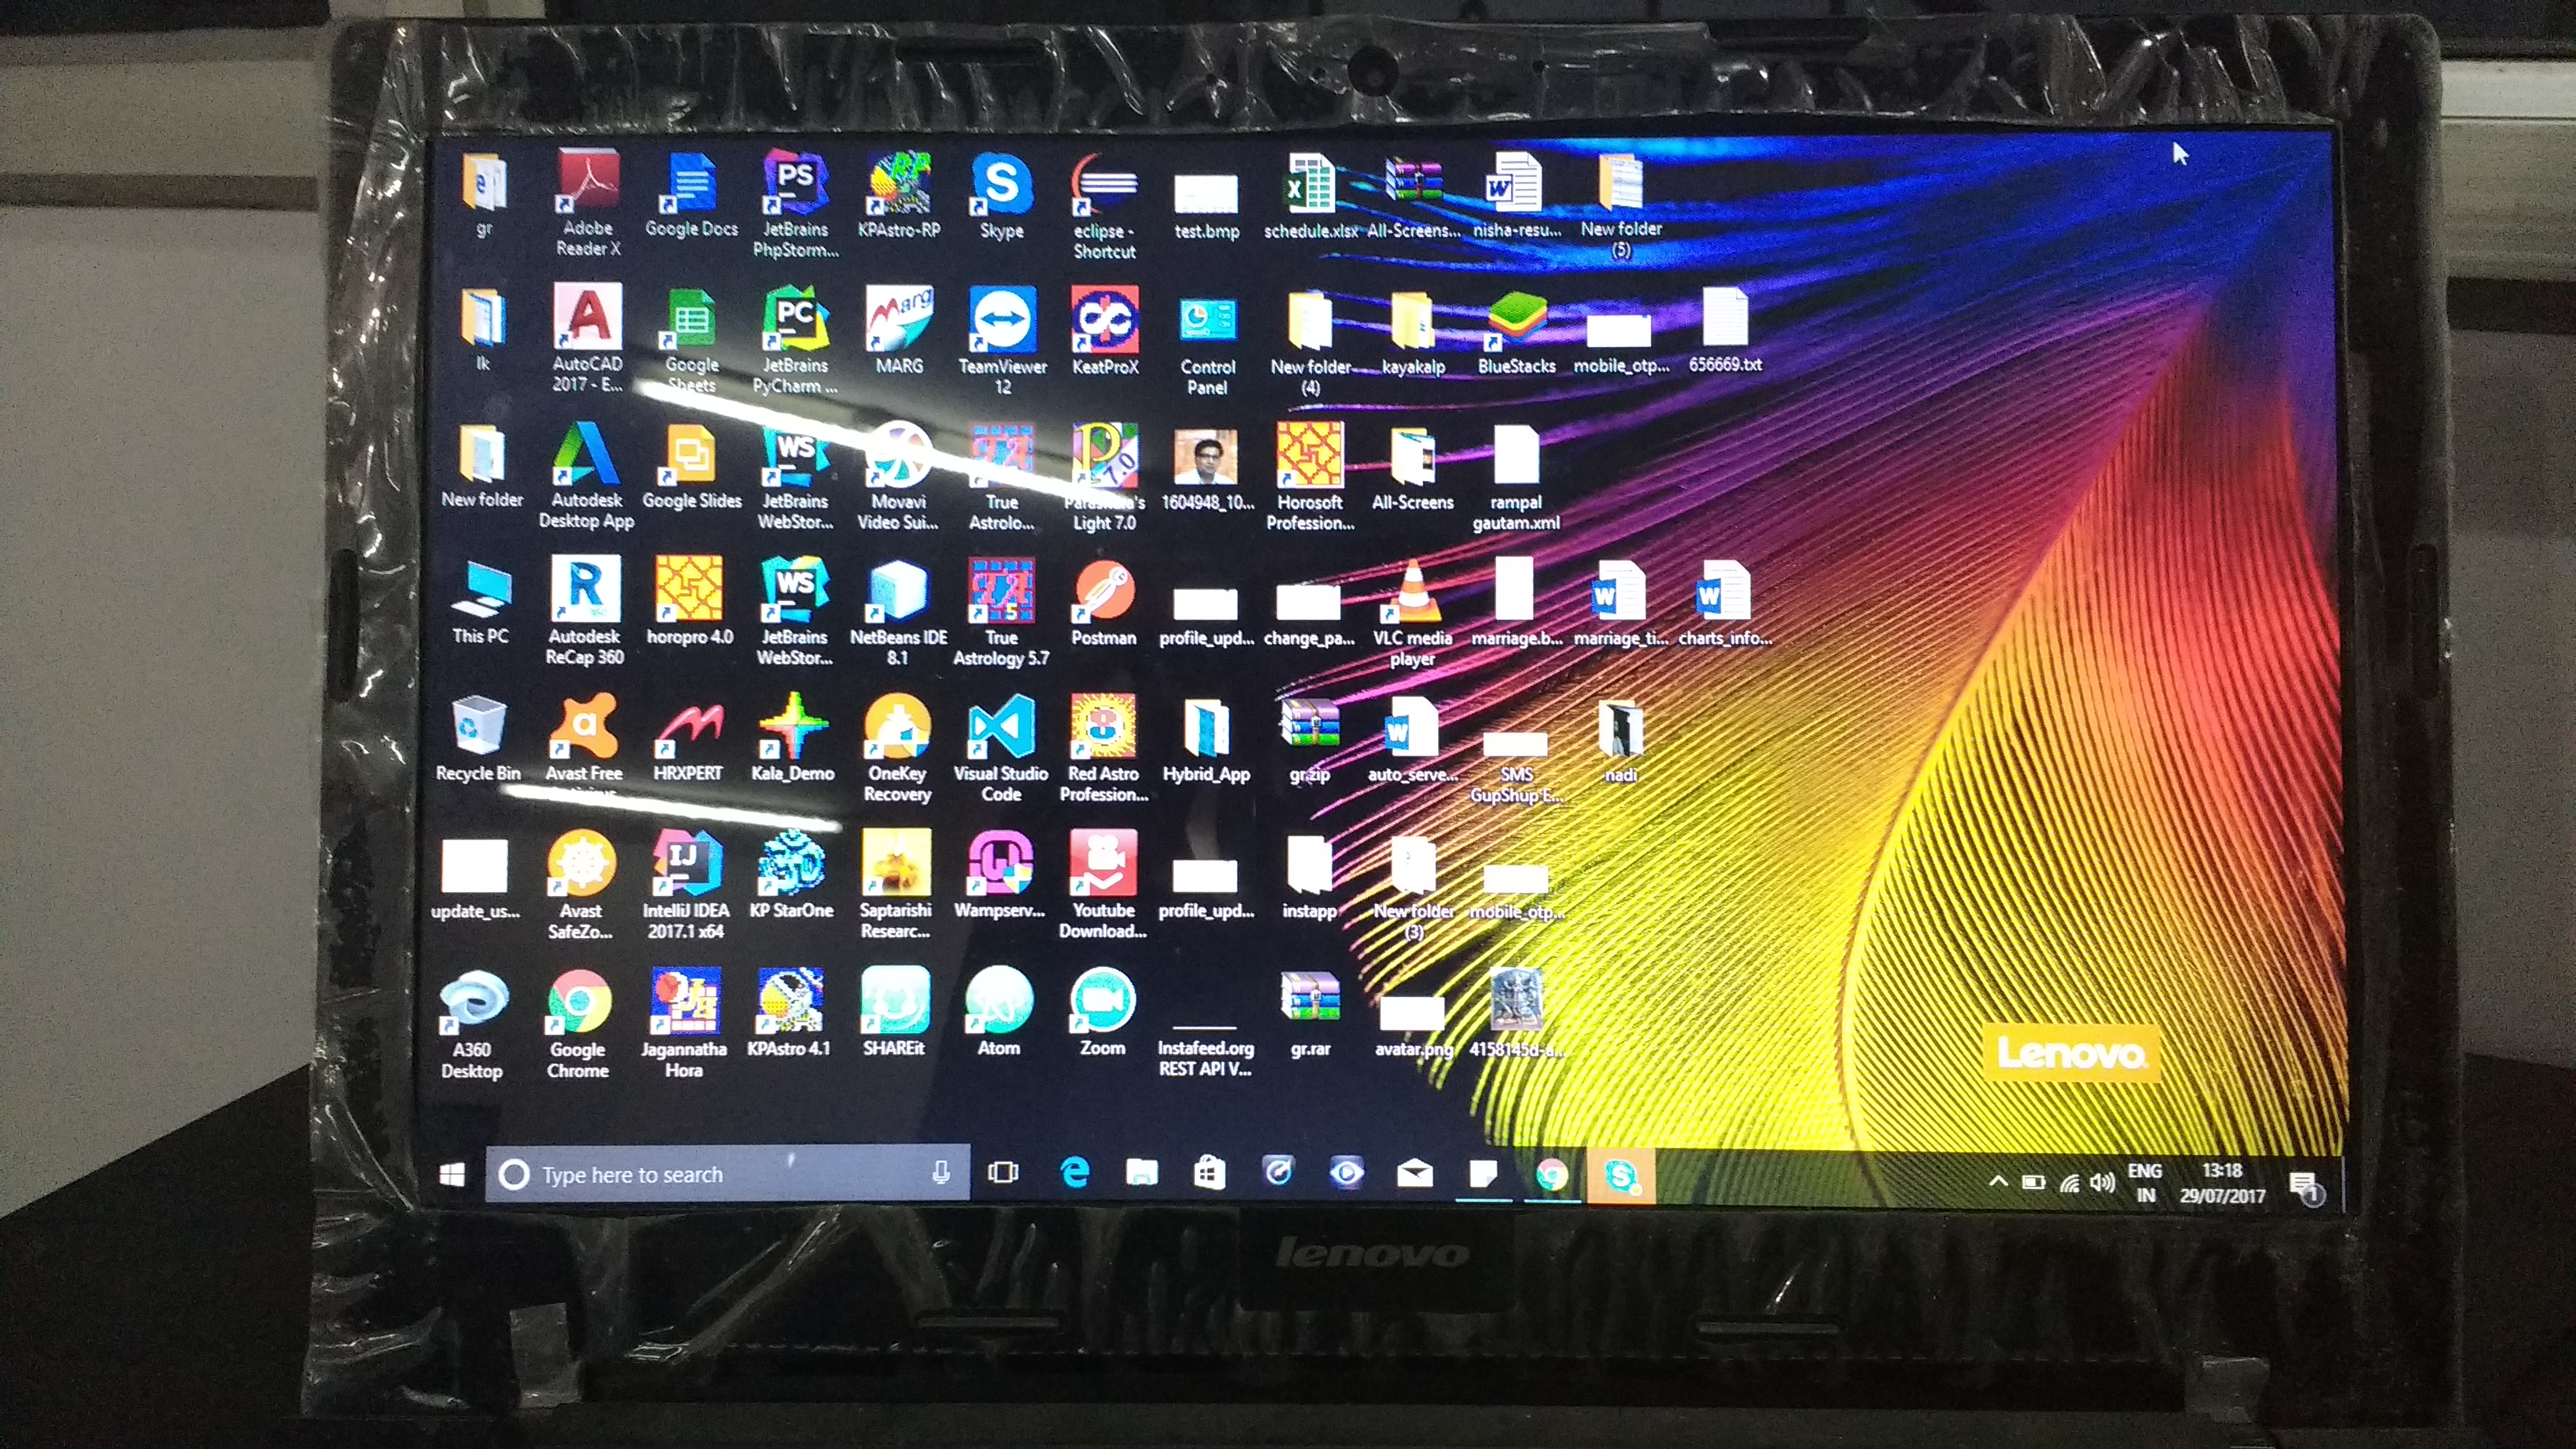Launch JetBrains PyCharm shortcut
The width and height of the screenshot is (2576, 1449).
coord(796,340)
